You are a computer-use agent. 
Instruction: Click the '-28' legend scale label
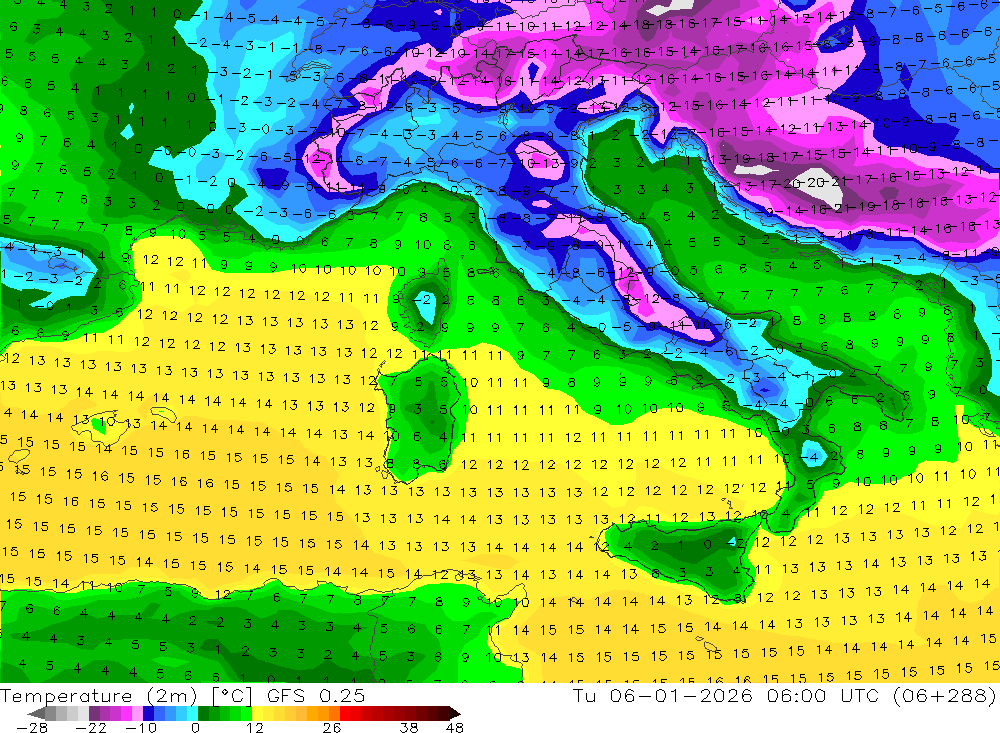(32, 728)
